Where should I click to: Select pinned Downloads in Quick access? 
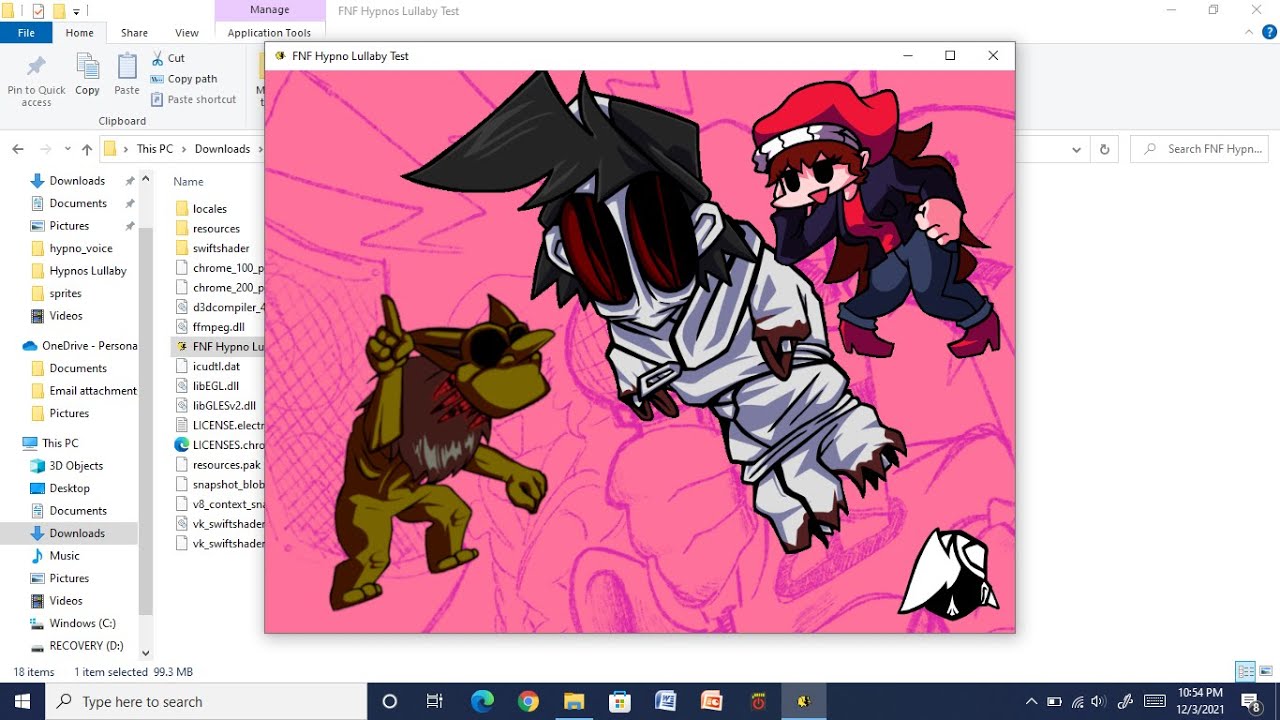pyautogui.click(x=77, y=181)
